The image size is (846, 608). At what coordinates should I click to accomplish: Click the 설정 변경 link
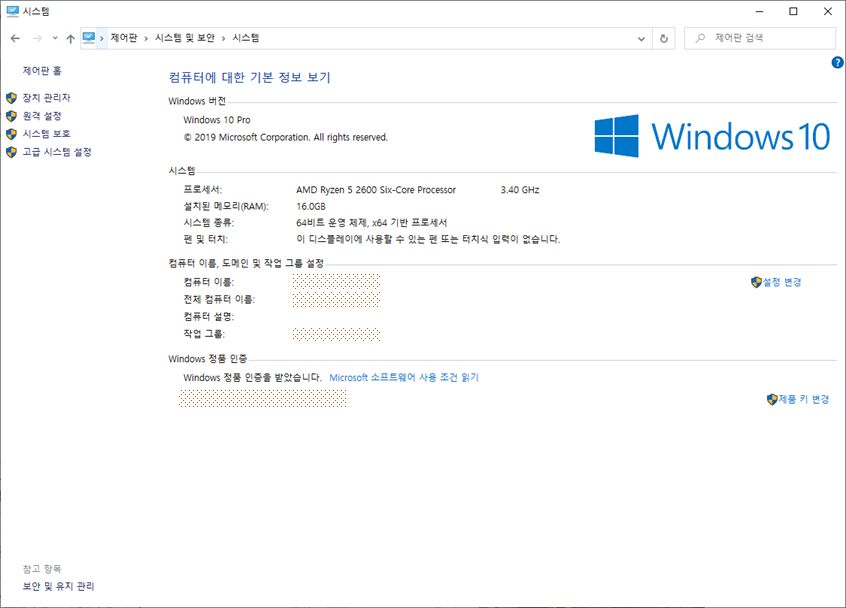point(782,282)
